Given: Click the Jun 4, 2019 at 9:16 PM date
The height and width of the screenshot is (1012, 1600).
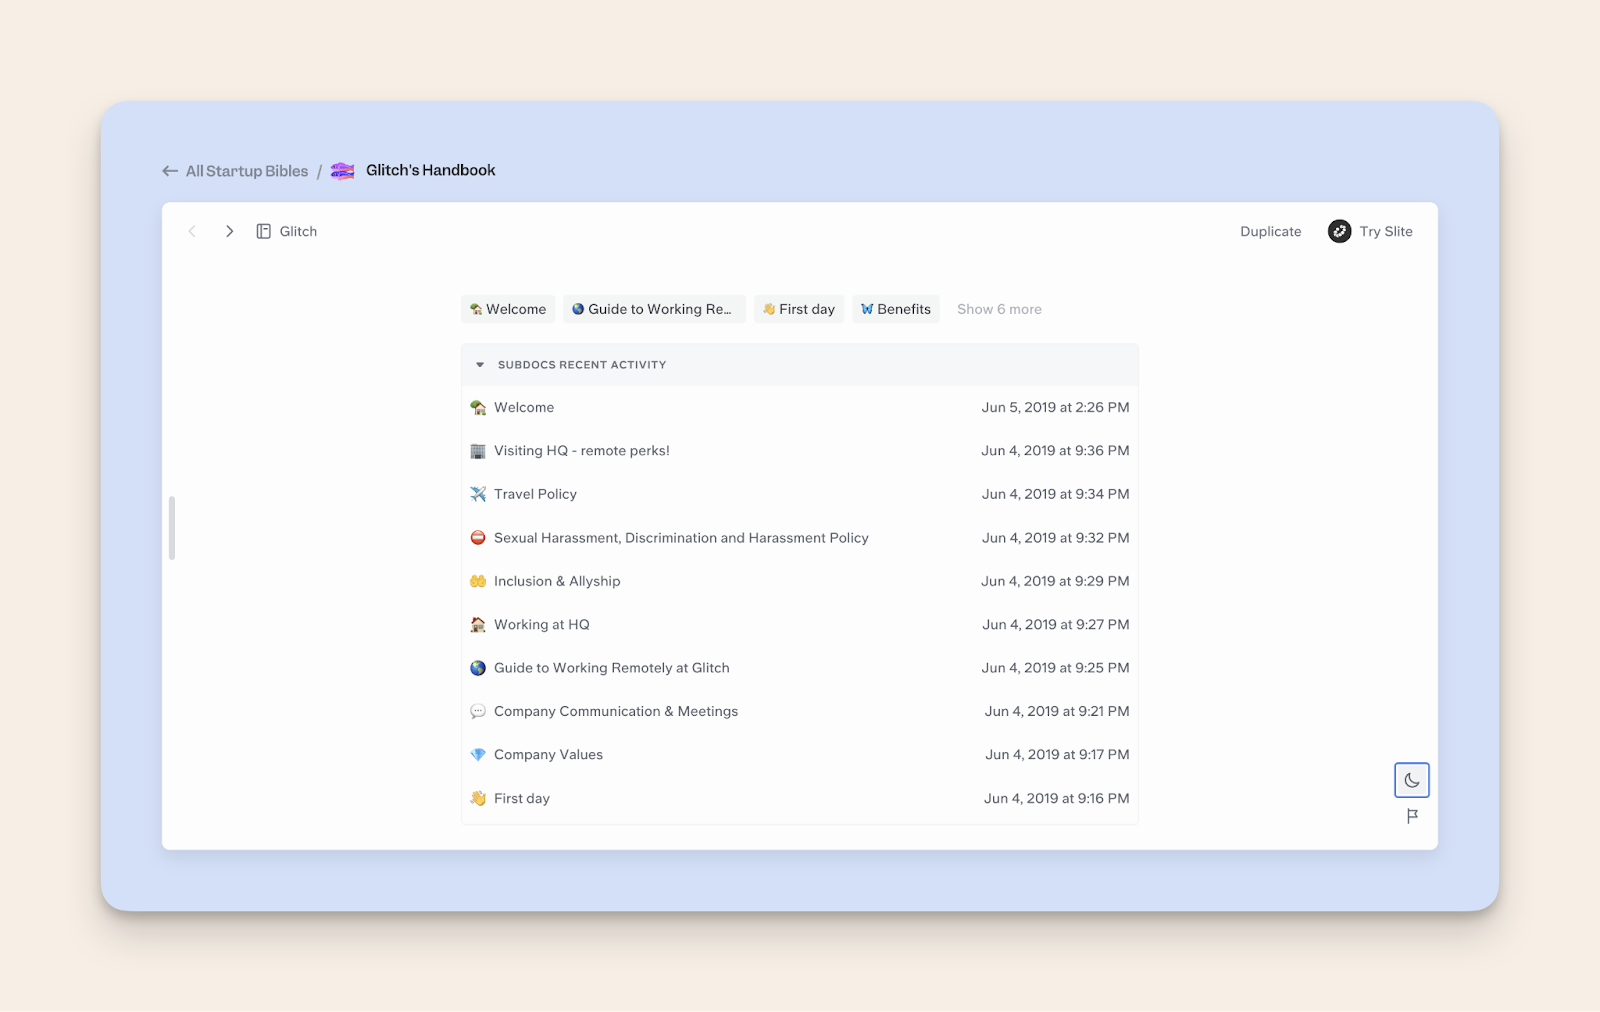Looking at the screenshot, I should pyautogui.click(x=1057, y=798).
